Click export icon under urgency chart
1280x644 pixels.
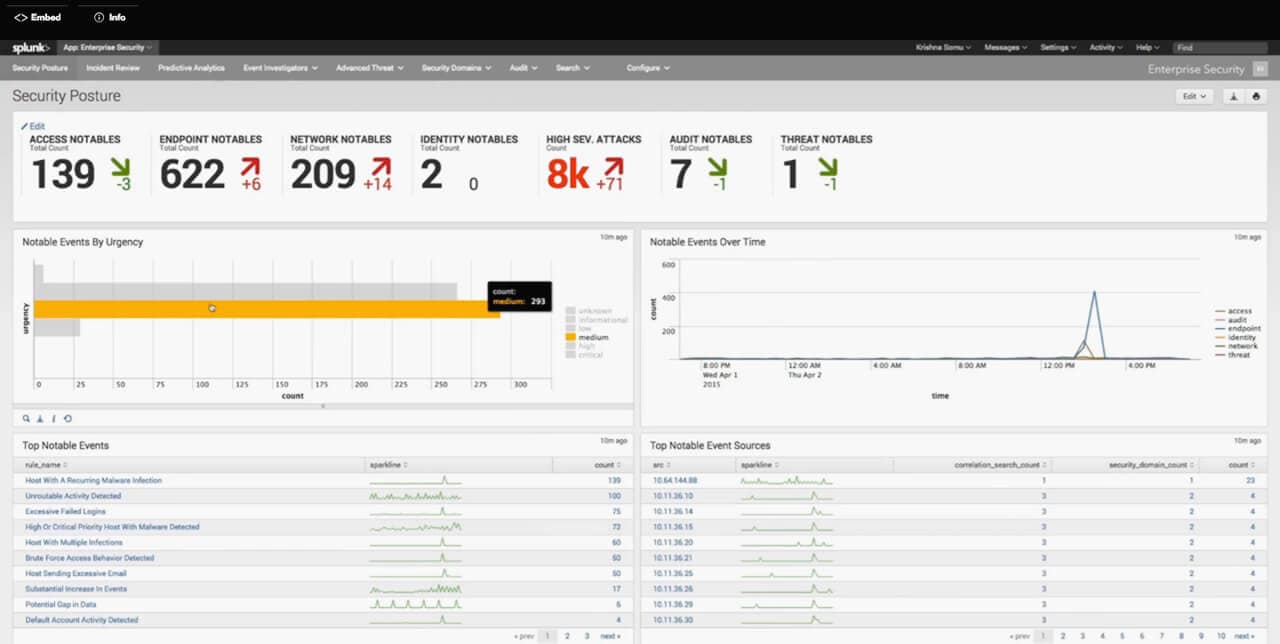coord(40,419)
